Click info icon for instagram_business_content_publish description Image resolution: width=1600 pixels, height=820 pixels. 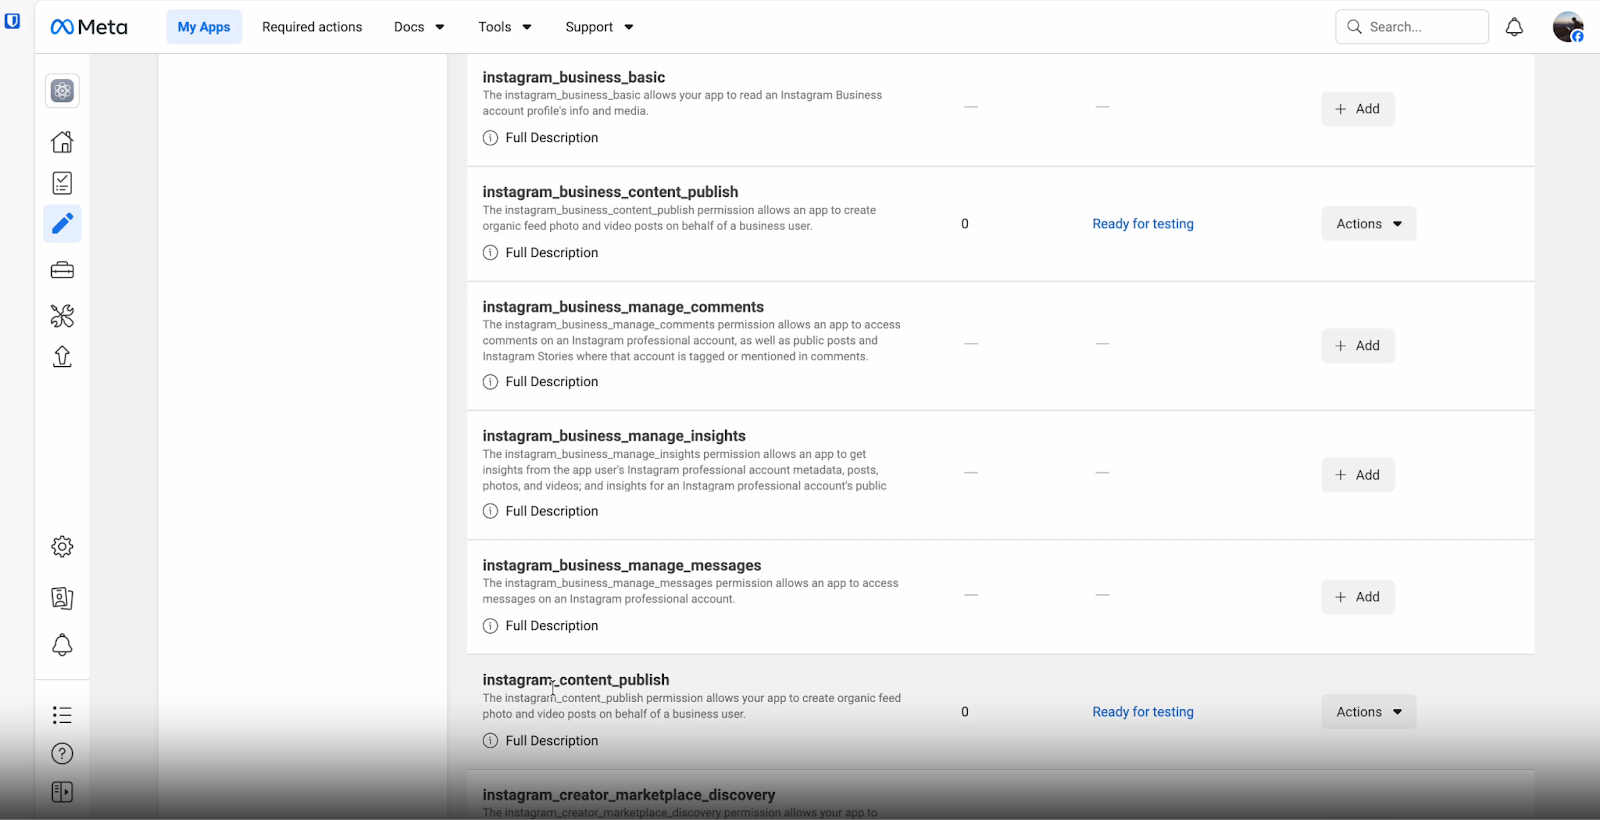(x=490, y=253)
